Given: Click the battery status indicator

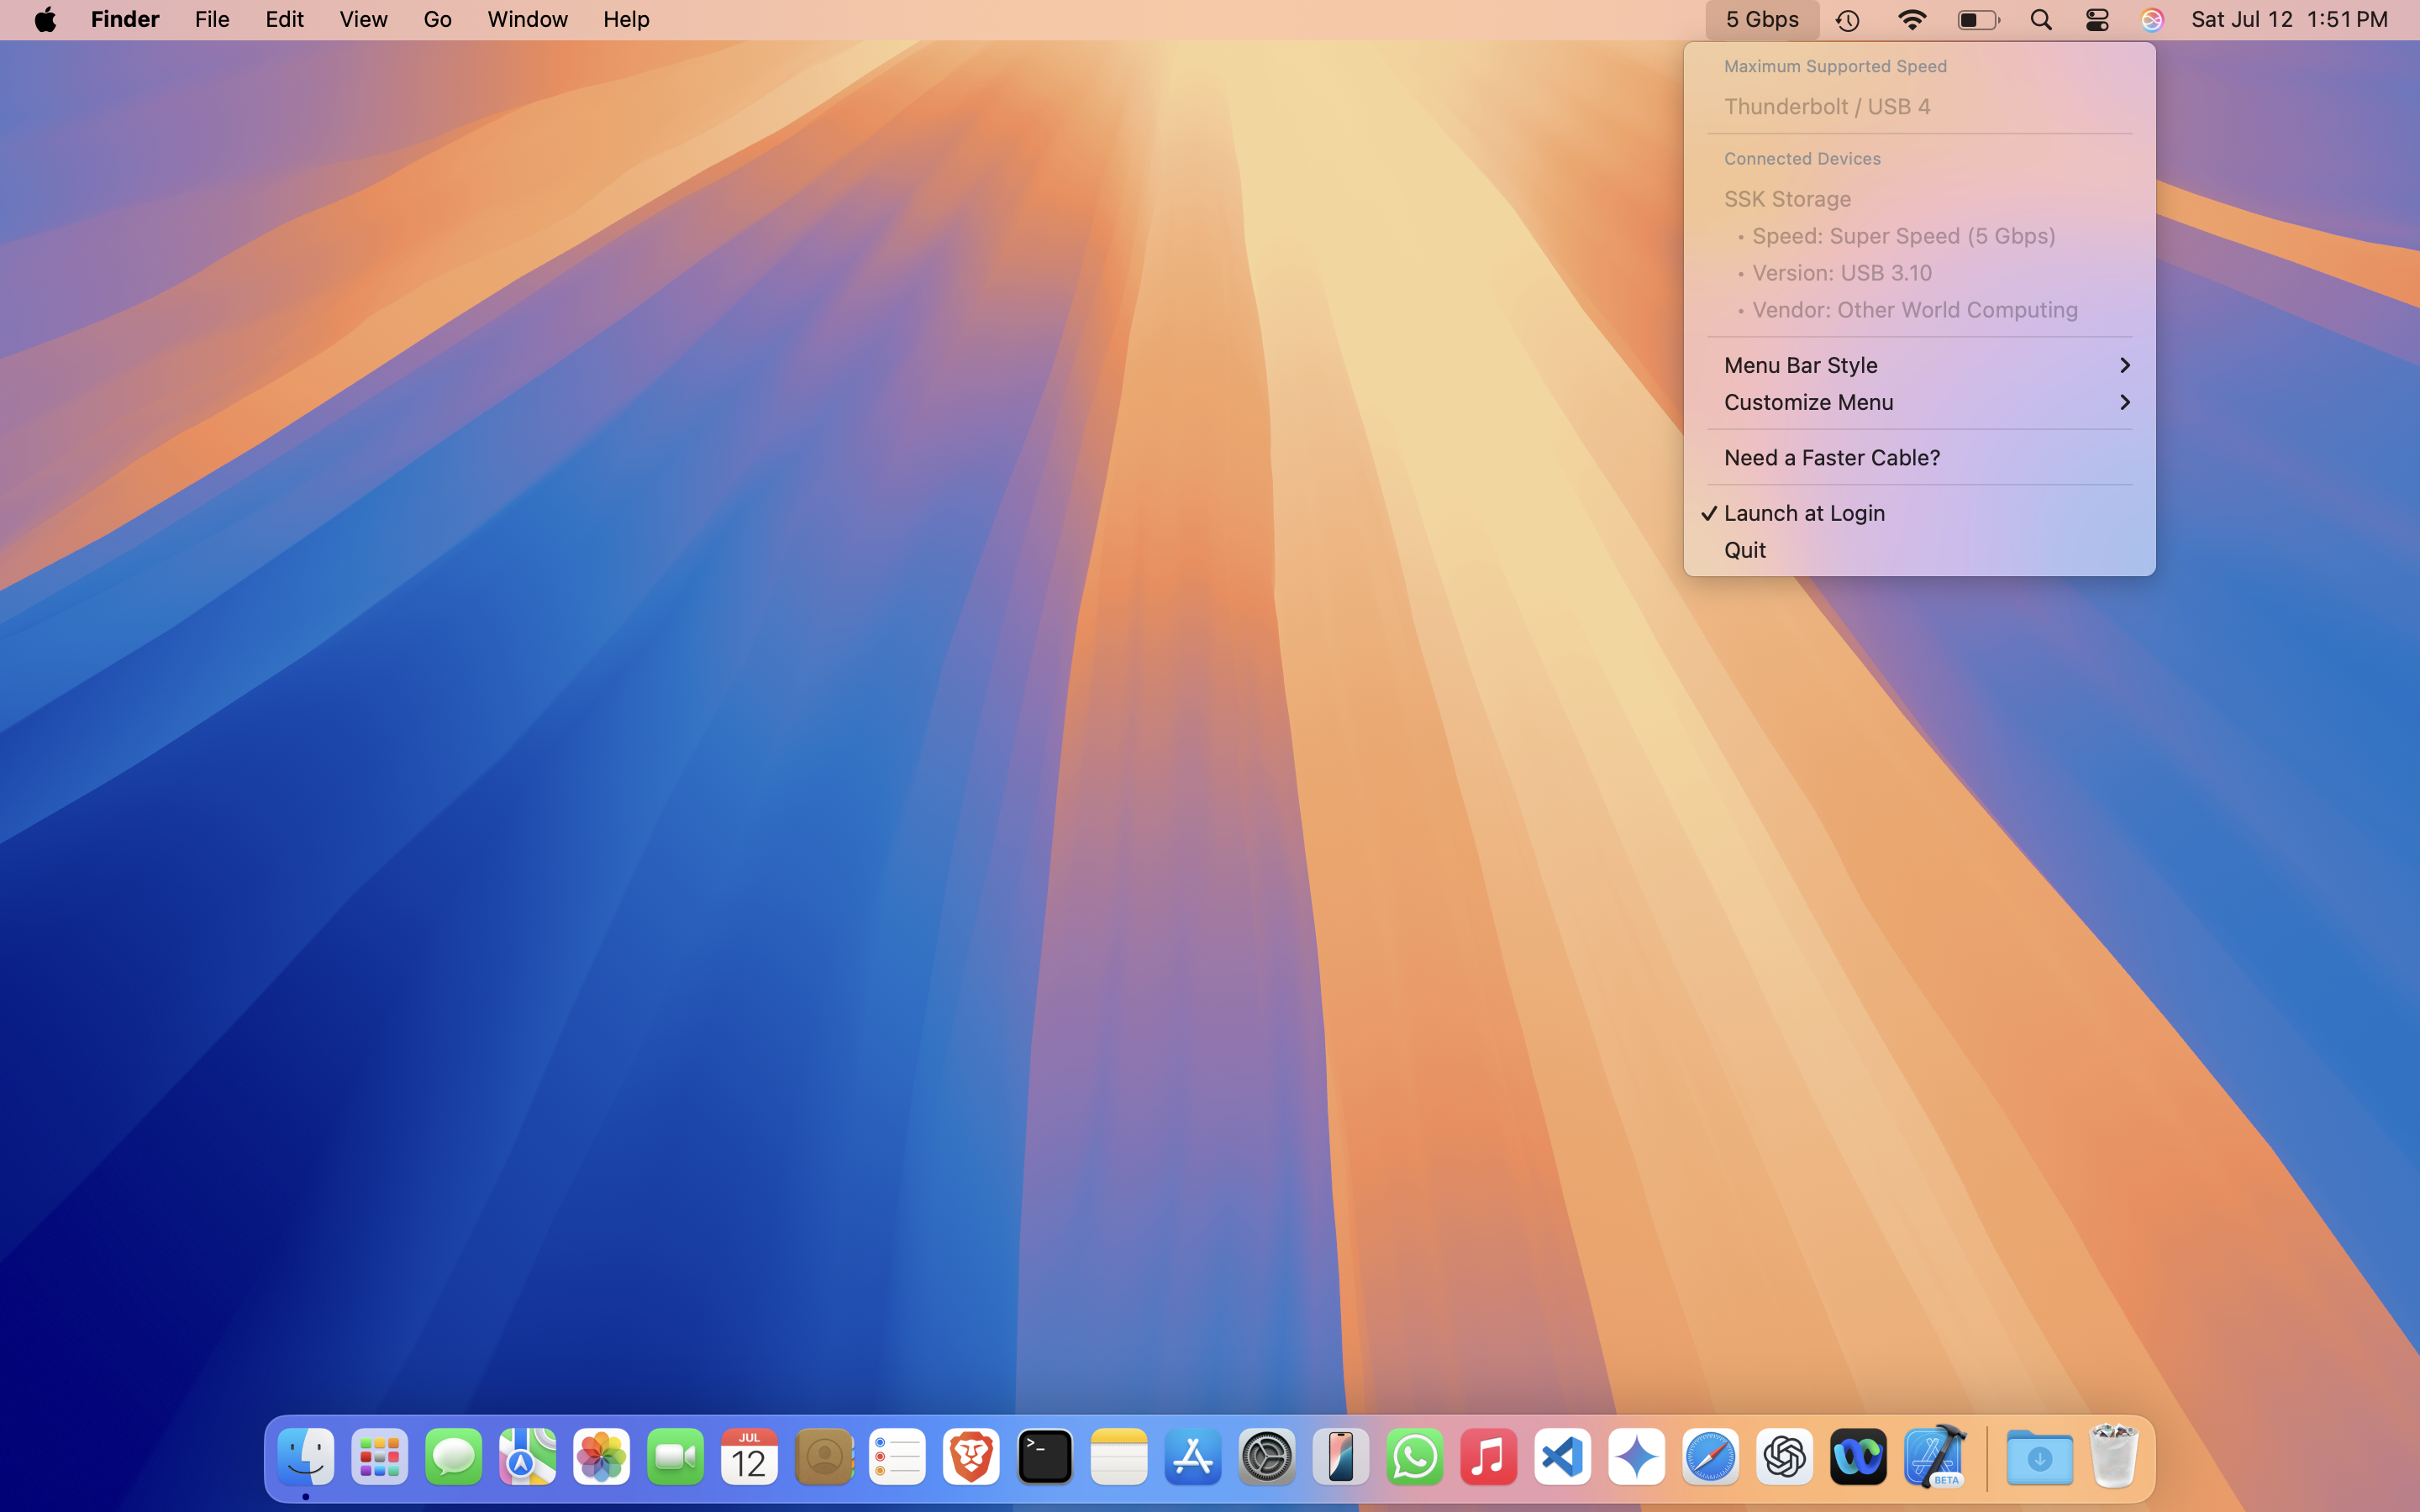Looking at the screenshot, I should click(1977, 20).
